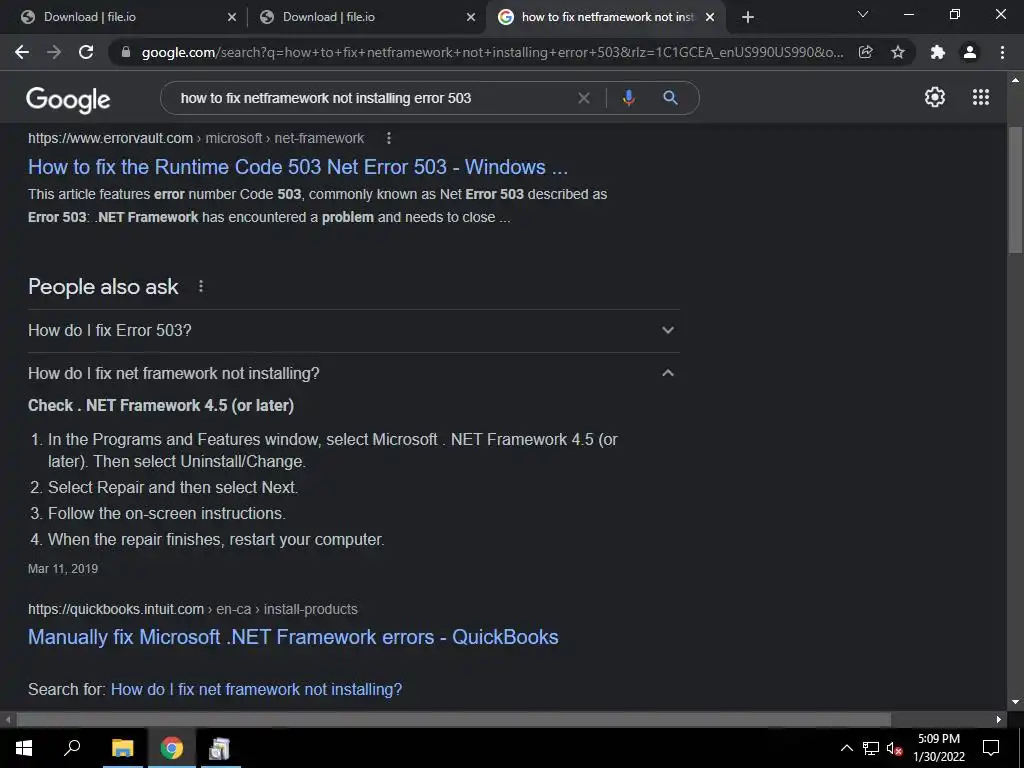1024x768 pixels.
Task: Reload the Google search page
Action: (x=86, y=52)
